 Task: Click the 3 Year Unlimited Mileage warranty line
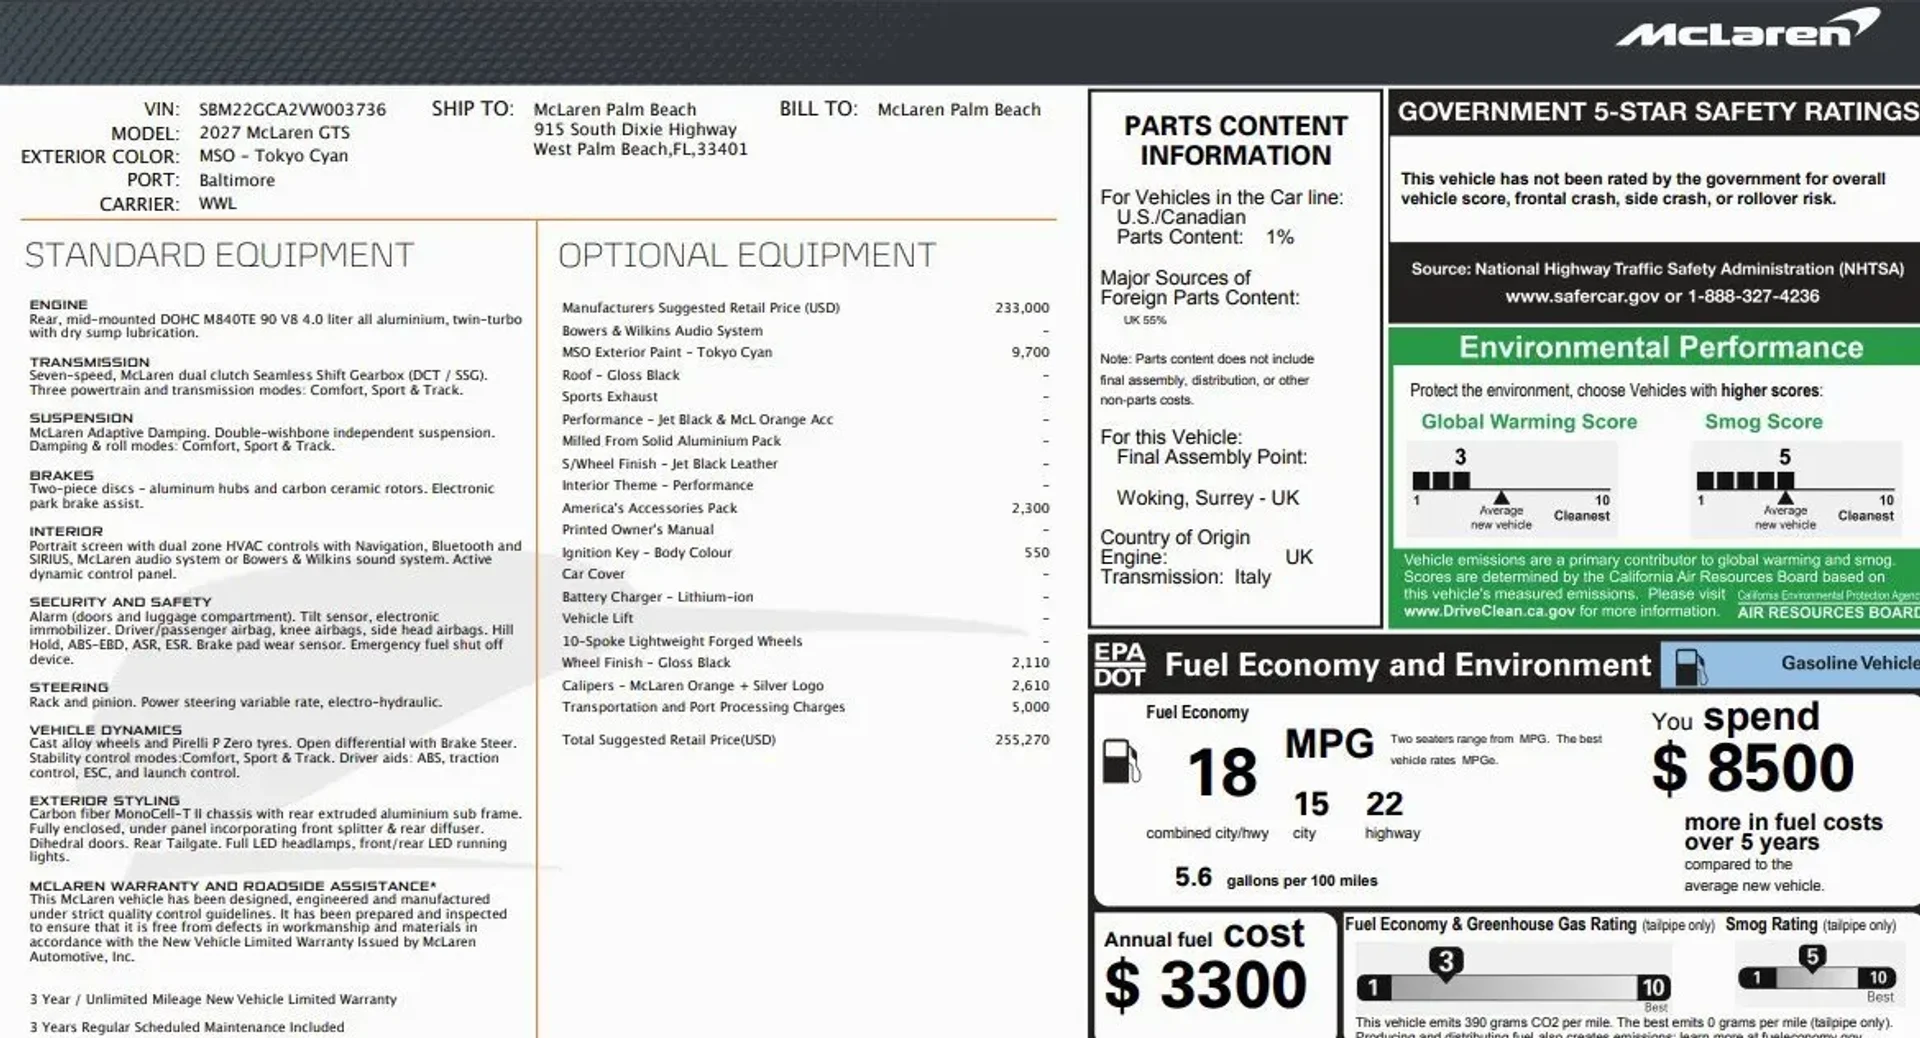pos(213,999)
